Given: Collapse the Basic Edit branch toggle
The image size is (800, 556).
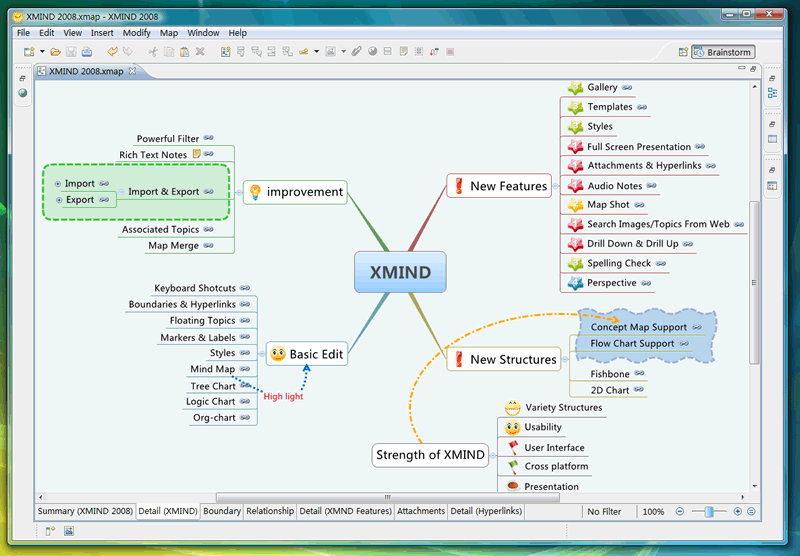Looking at the screenshot, I should (x=262, y=353).
